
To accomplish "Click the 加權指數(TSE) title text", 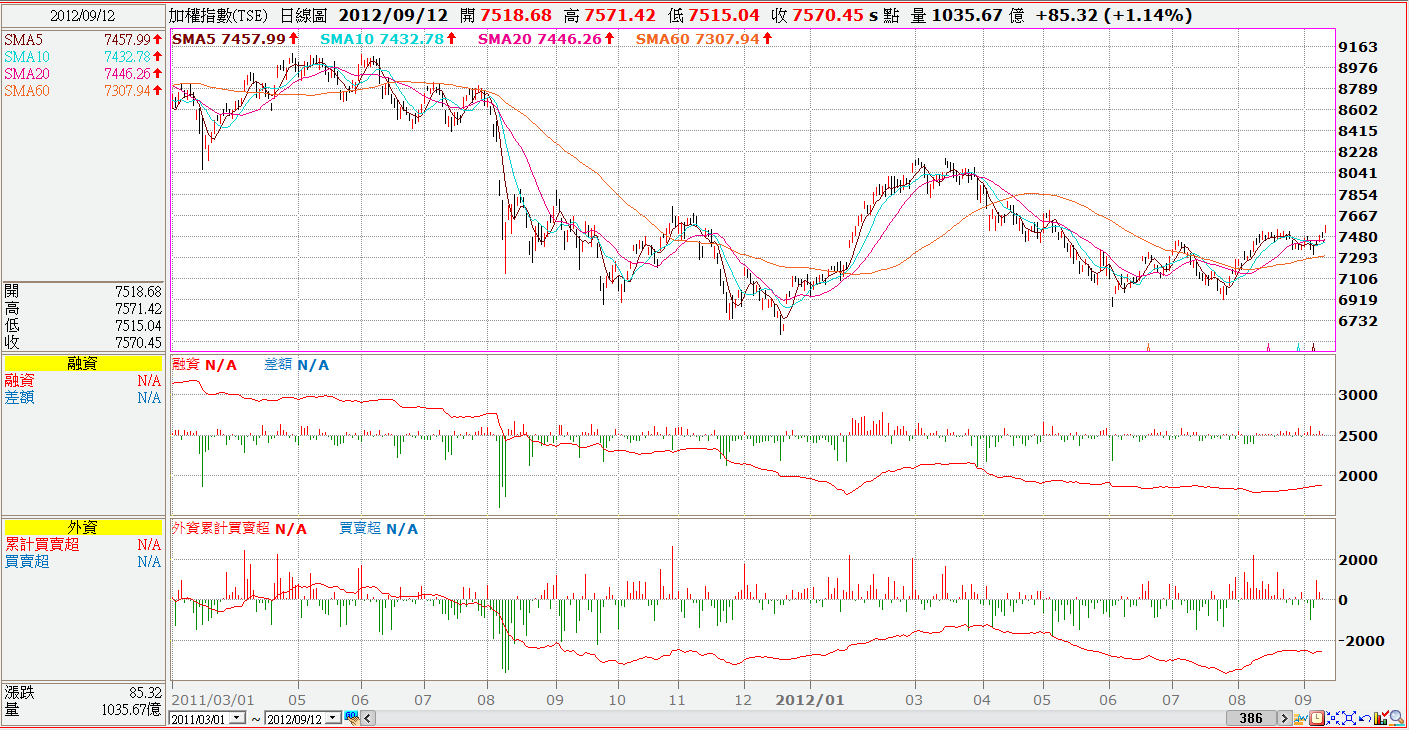I will pyautogui.click(x=218, y=15).
